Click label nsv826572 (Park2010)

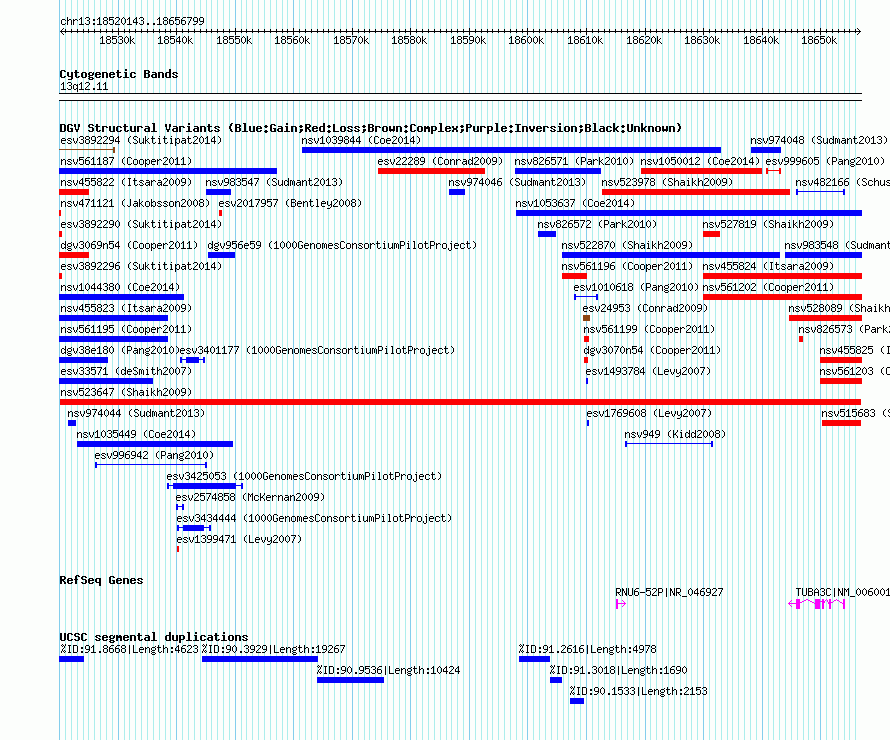597,224
